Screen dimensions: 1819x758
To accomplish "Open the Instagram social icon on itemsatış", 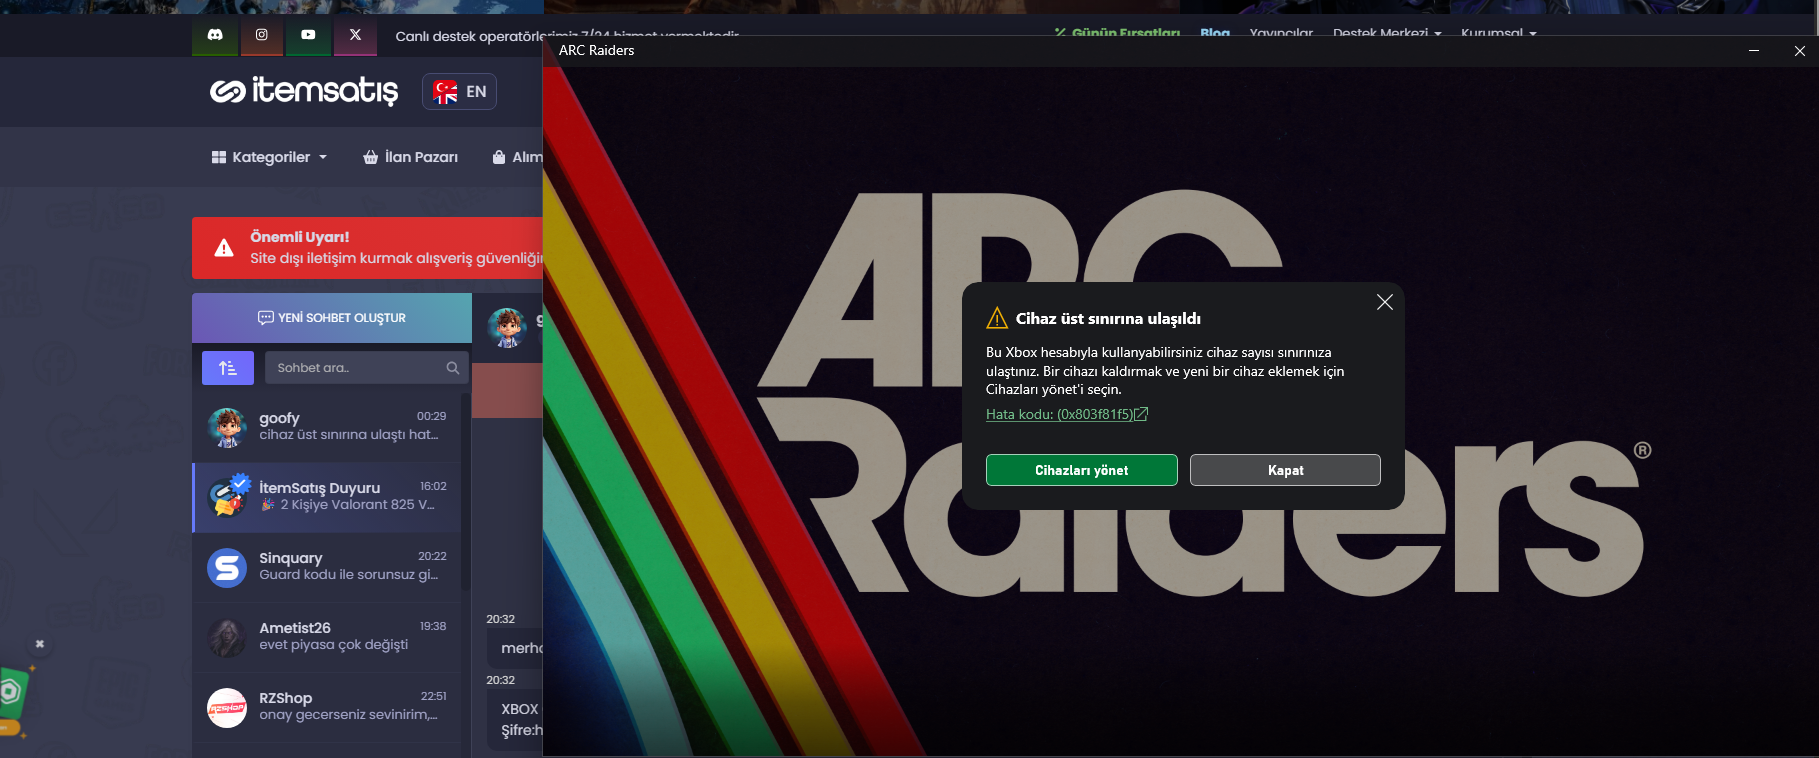I will point(262,35).
